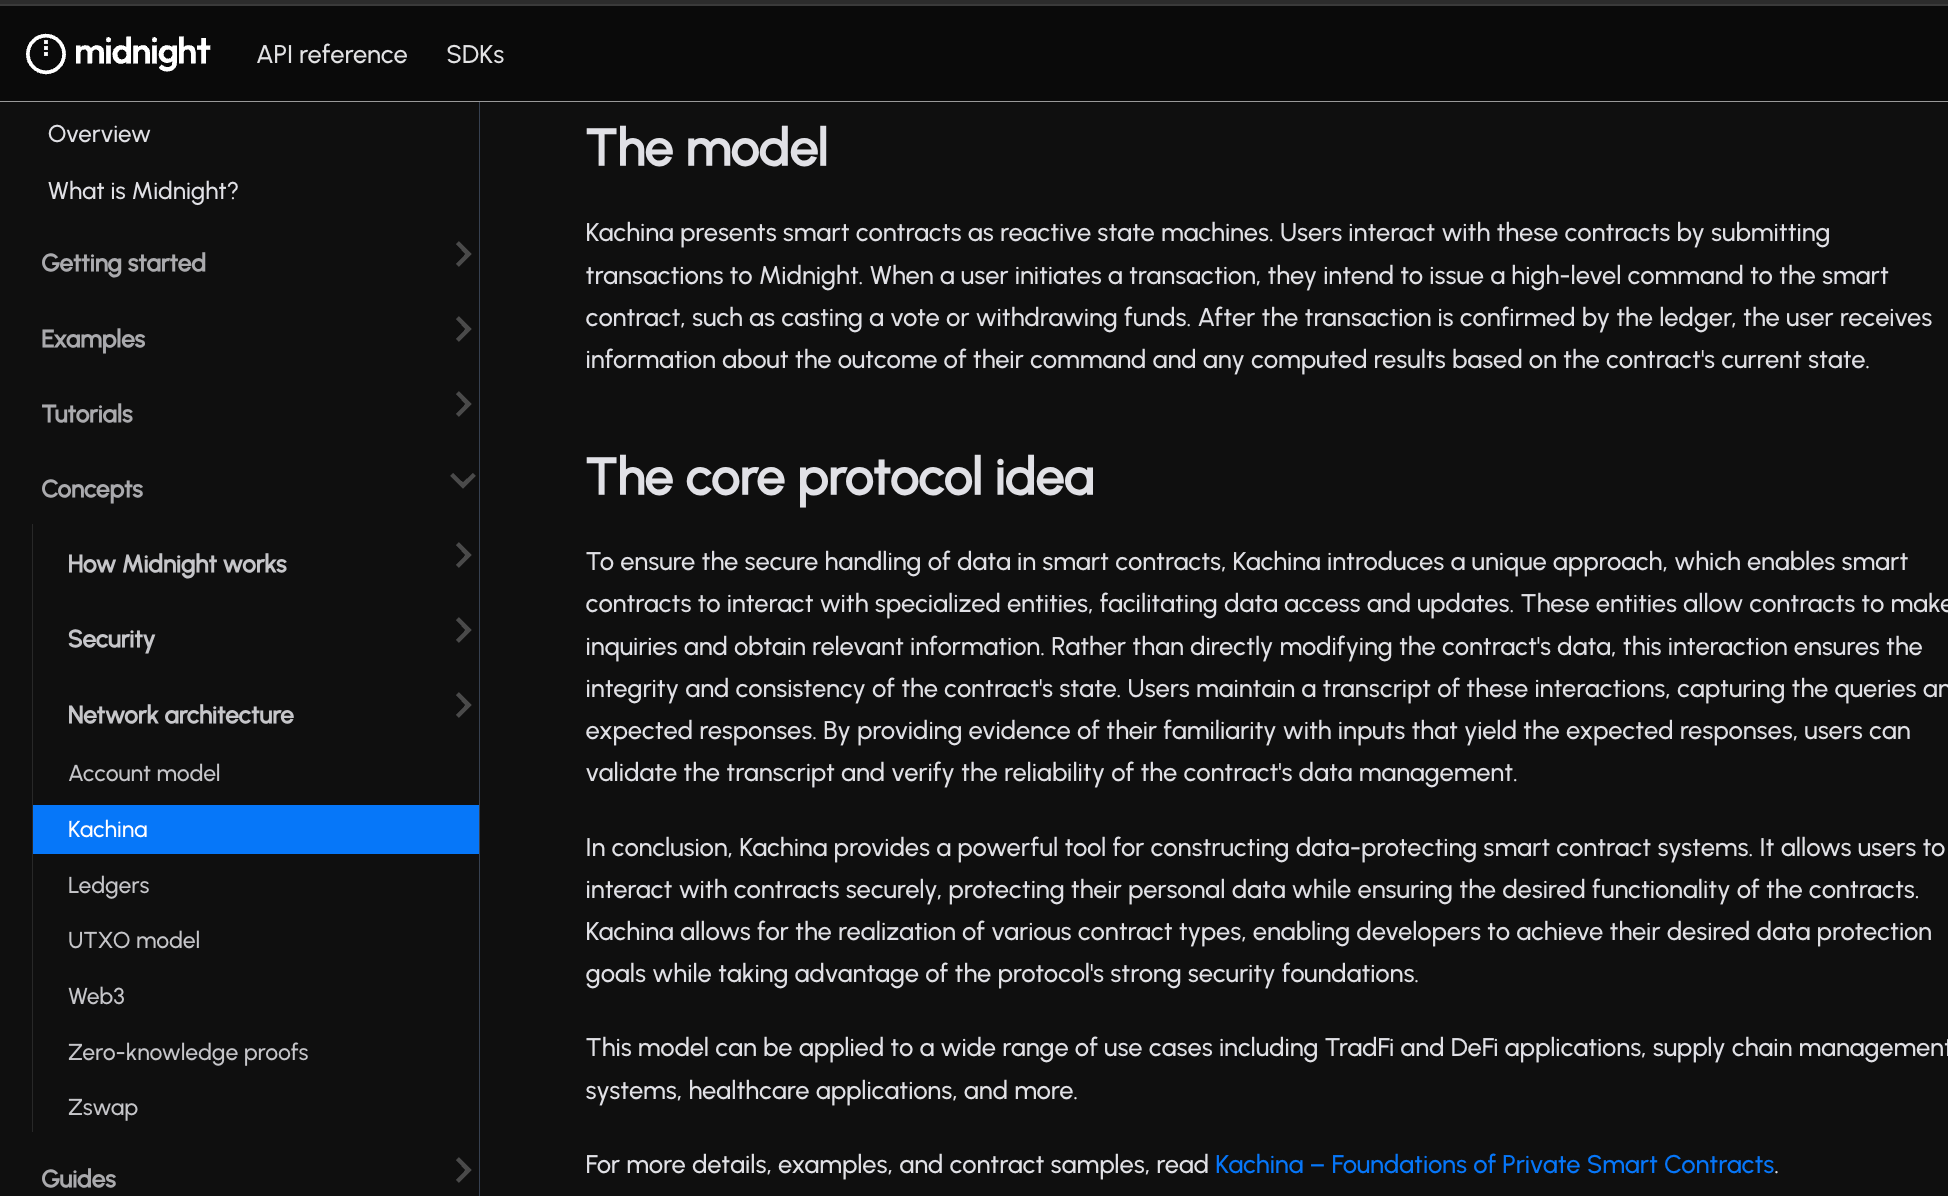This screenshot has height=1196, width=1948.
Task: Open the API reference page
Action: pos(331,54)
